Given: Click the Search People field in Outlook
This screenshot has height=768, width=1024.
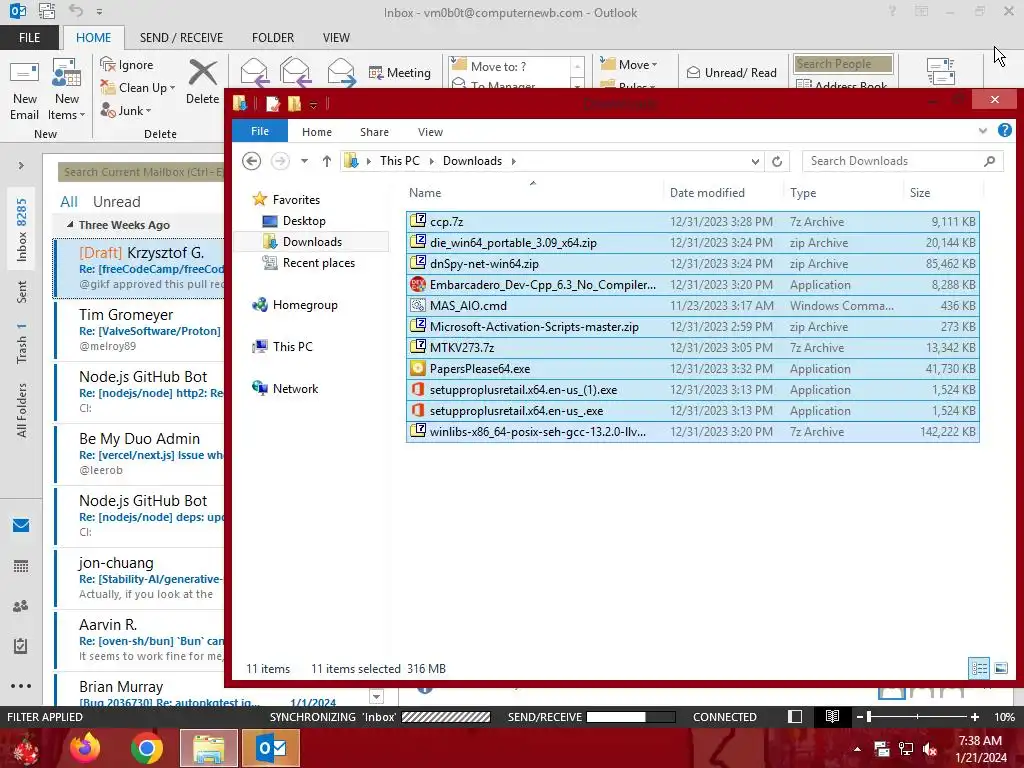Looking at the screenshot, I should click(843, 63).
